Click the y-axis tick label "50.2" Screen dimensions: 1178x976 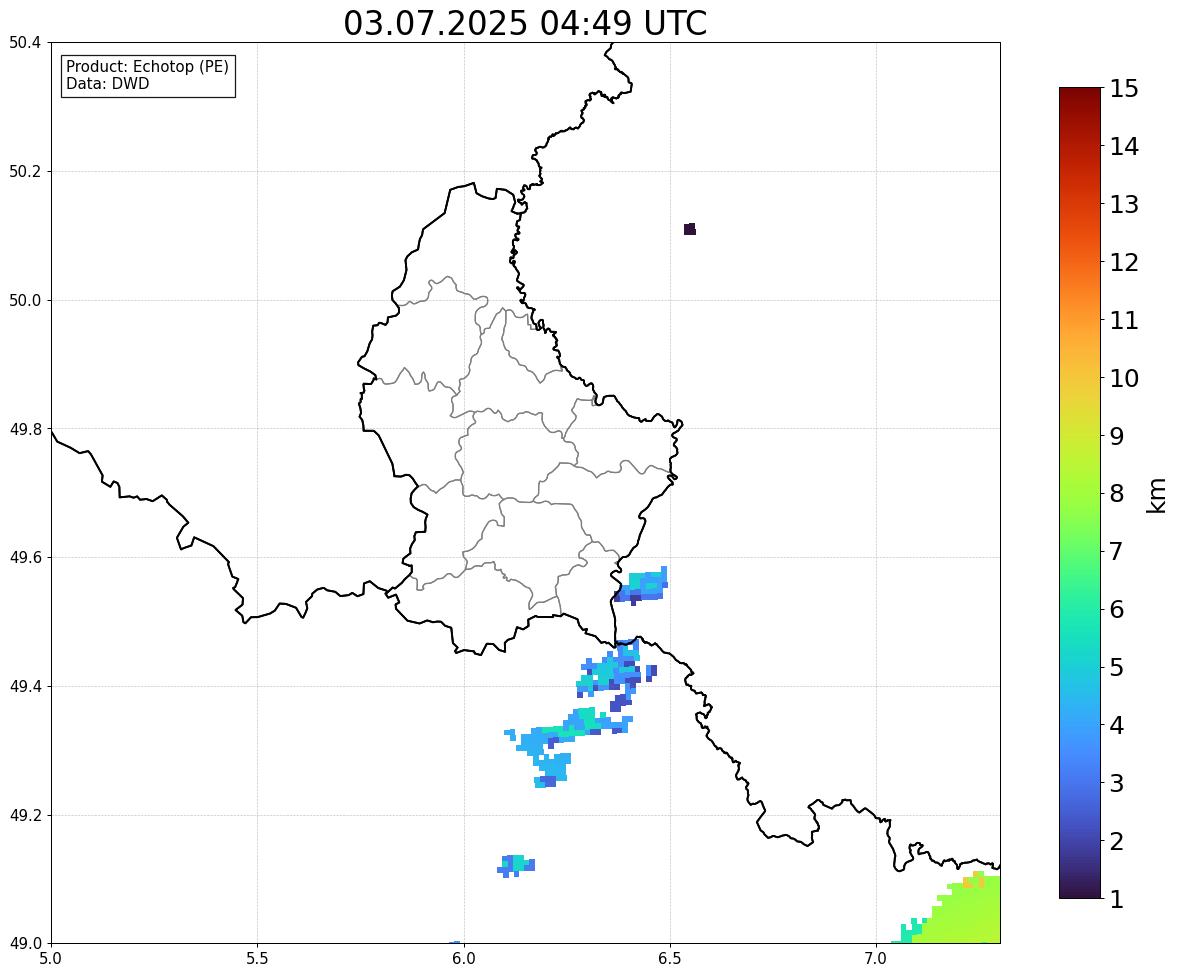click(25, 171)
